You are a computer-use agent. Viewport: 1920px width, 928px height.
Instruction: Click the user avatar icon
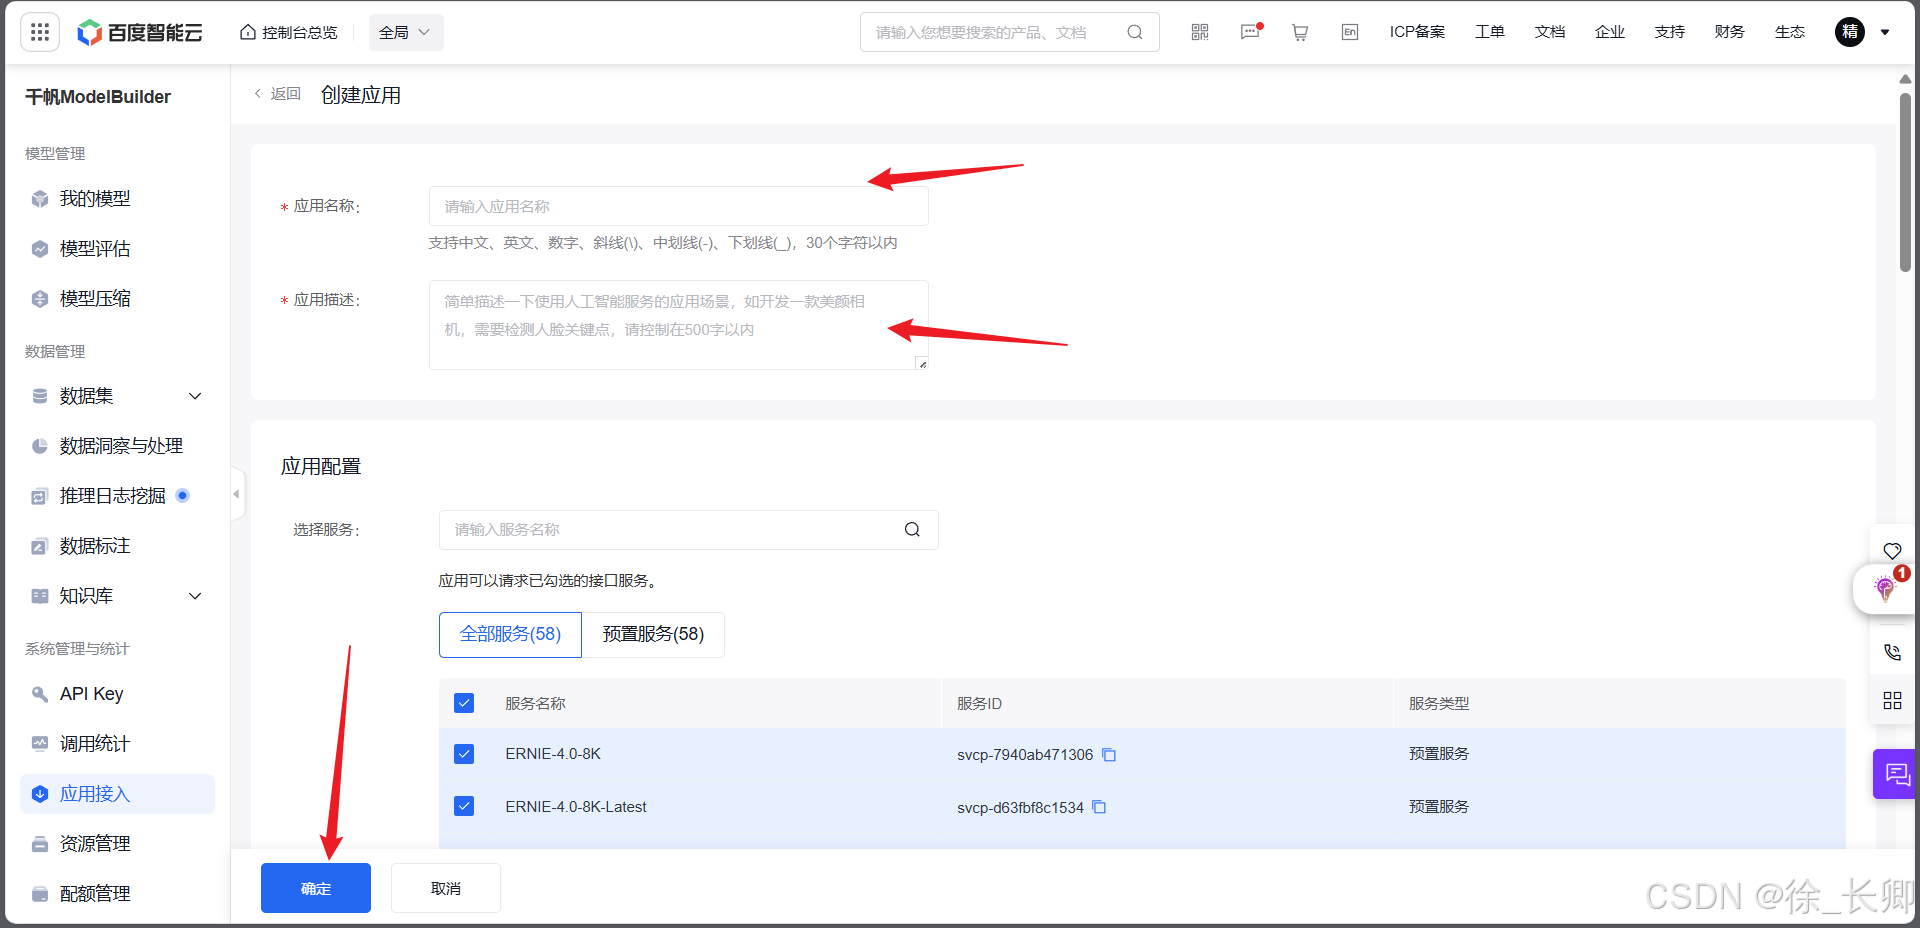pyautogui.click(x=1850, y=32)
